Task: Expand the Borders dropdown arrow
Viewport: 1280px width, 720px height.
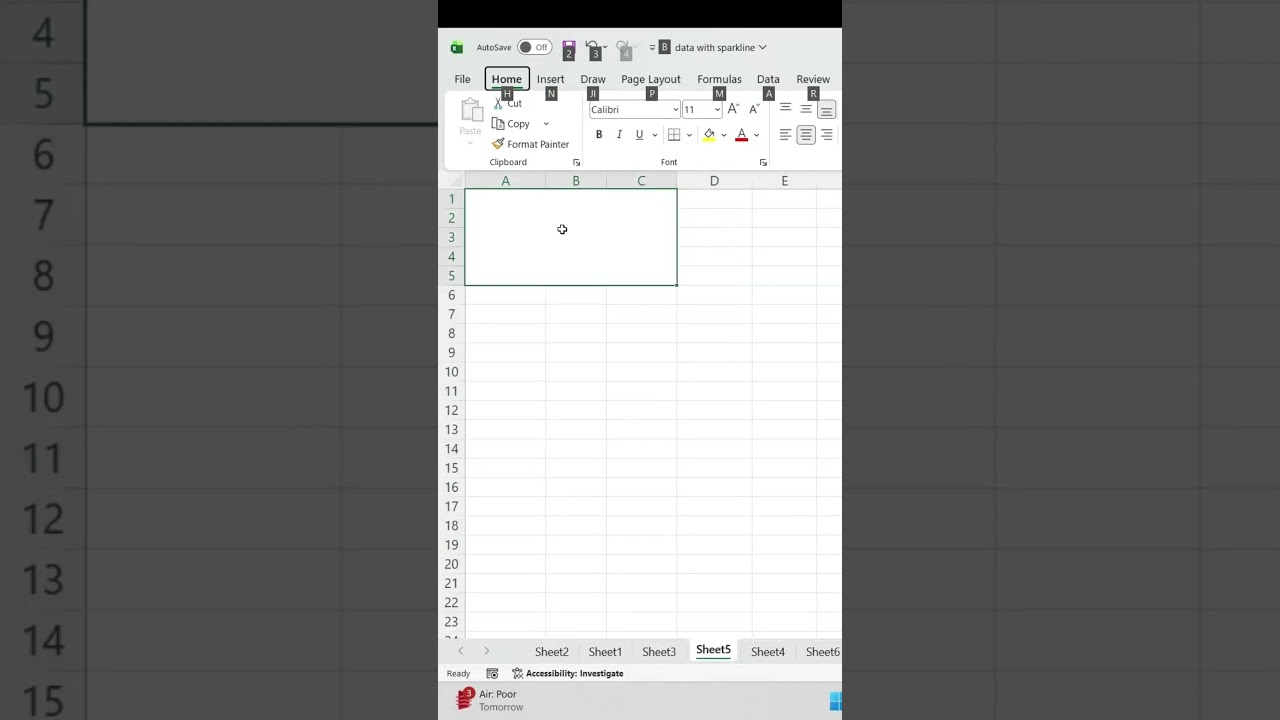Action: click(x=689, y=135)
